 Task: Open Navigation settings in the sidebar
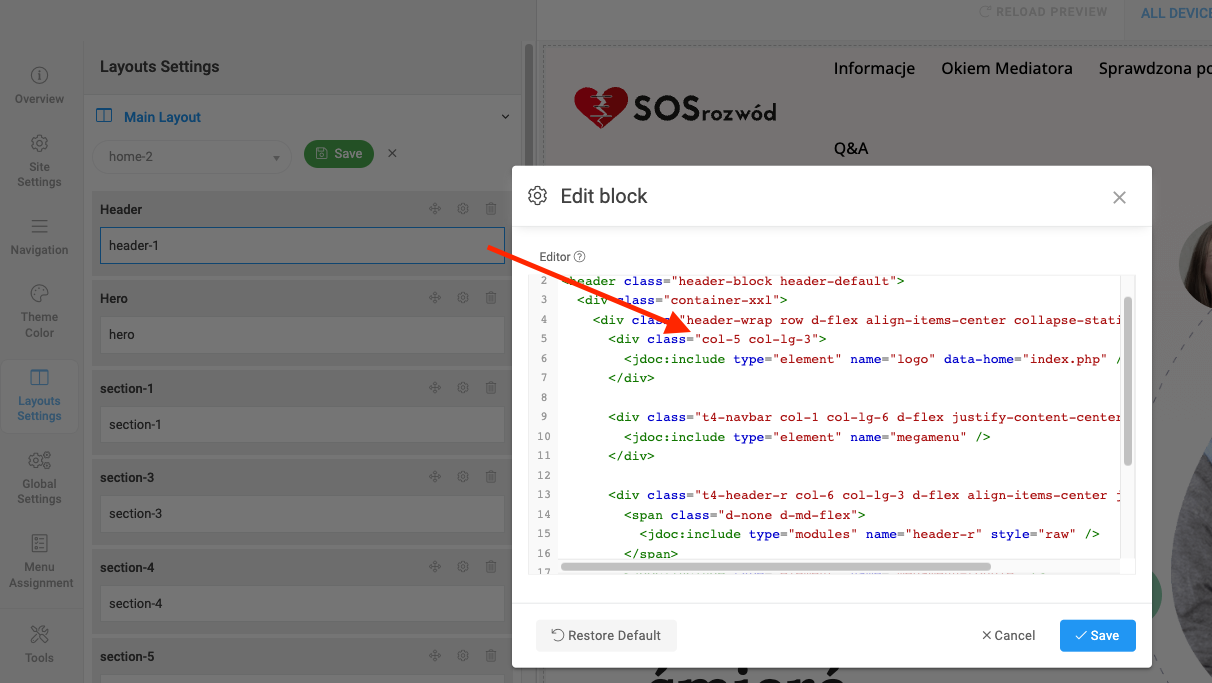(39, 237)
